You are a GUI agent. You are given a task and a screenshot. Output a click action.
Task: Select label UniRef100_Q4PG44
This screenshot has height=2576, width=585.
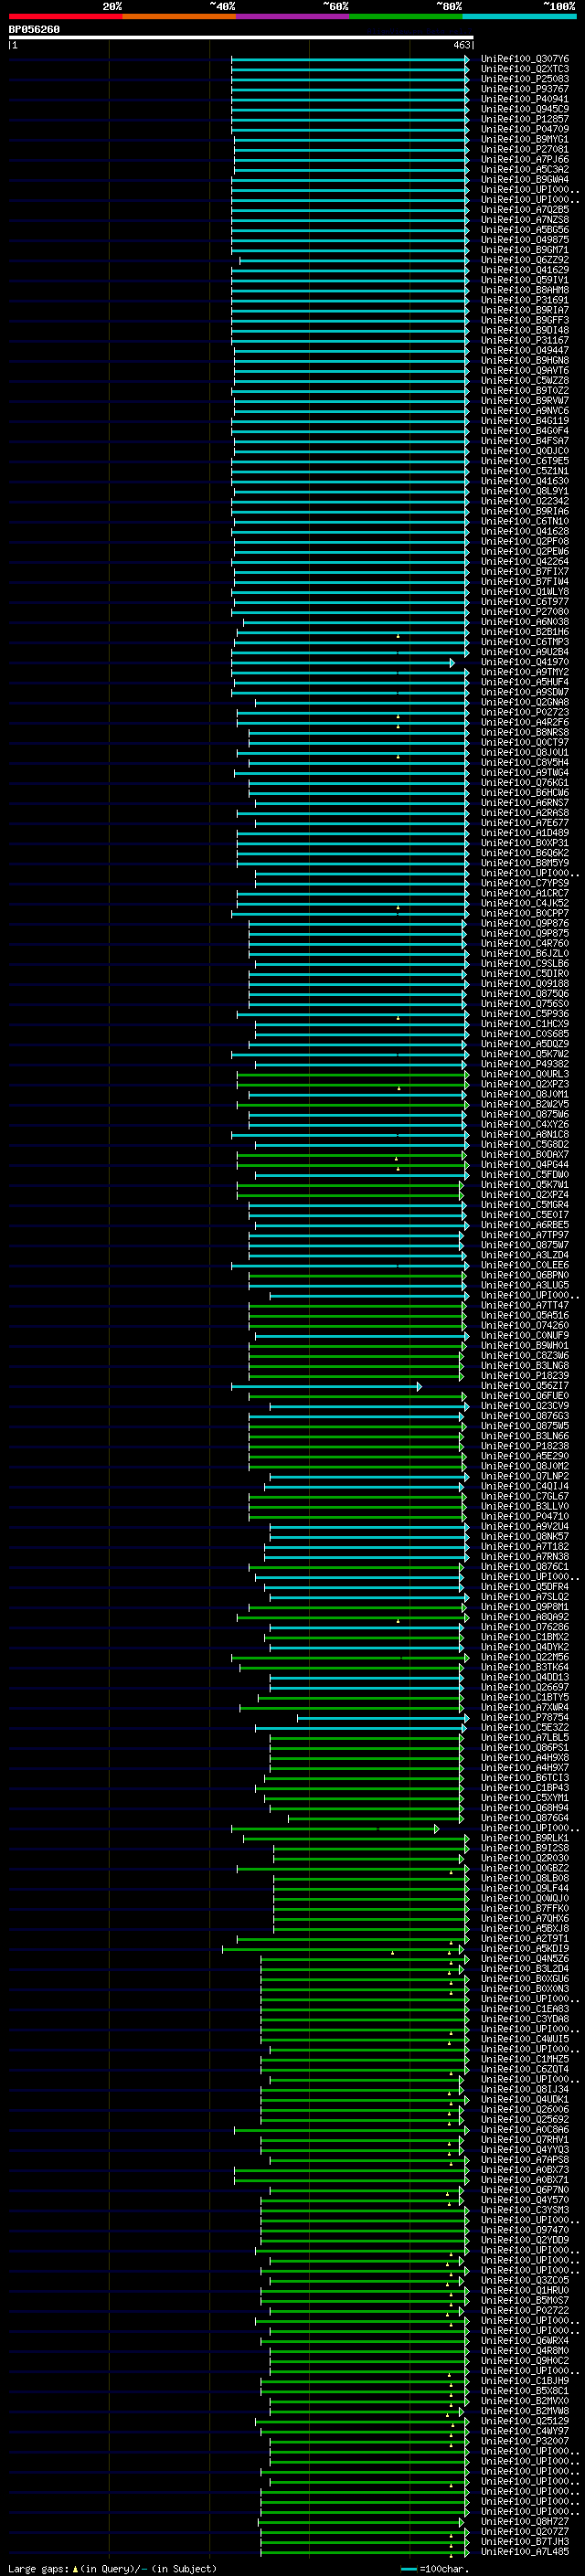pyautogui.click(x=525, y=1164)
